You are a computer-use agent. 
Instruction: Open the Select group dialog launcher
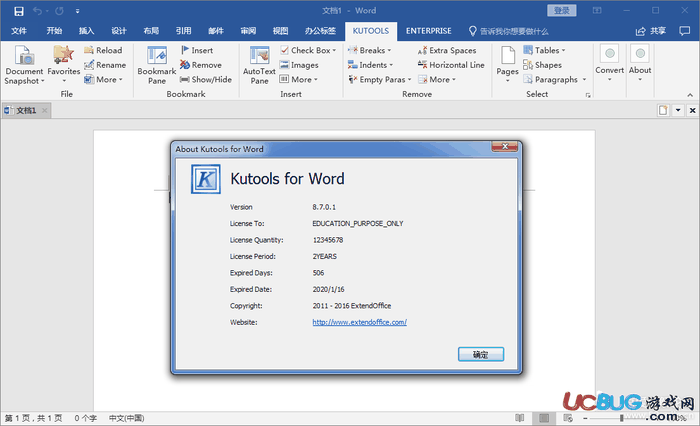pos(588,95)
